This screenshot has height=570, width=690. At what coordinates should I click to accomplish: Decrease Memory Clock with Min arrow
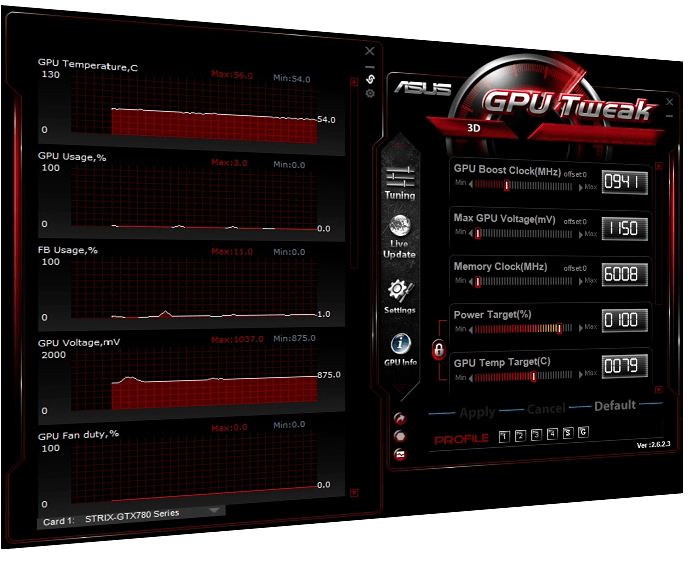tap(471, 281)
